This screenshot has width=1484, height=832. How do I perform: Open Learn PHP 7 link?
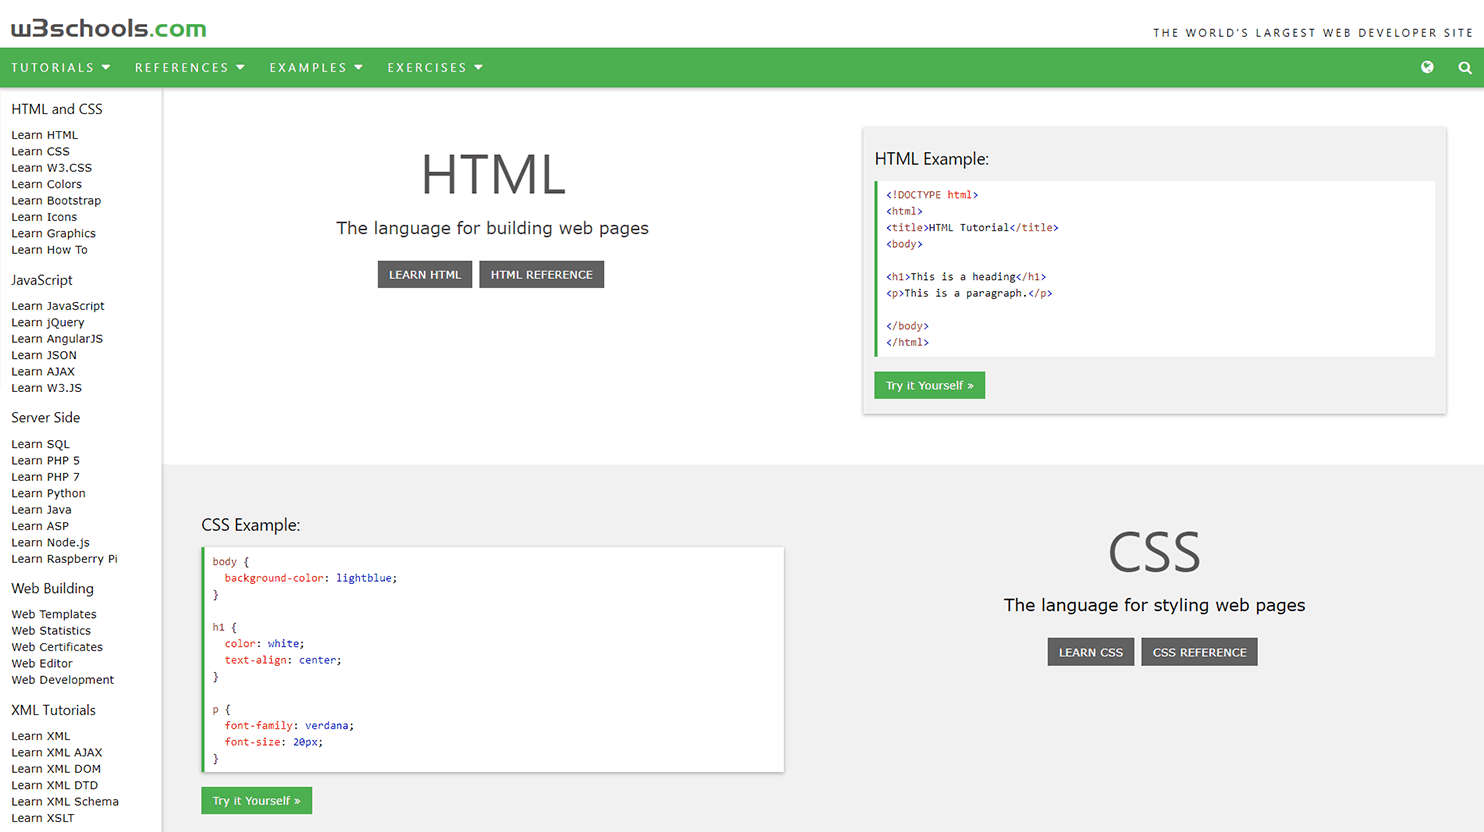45,477
